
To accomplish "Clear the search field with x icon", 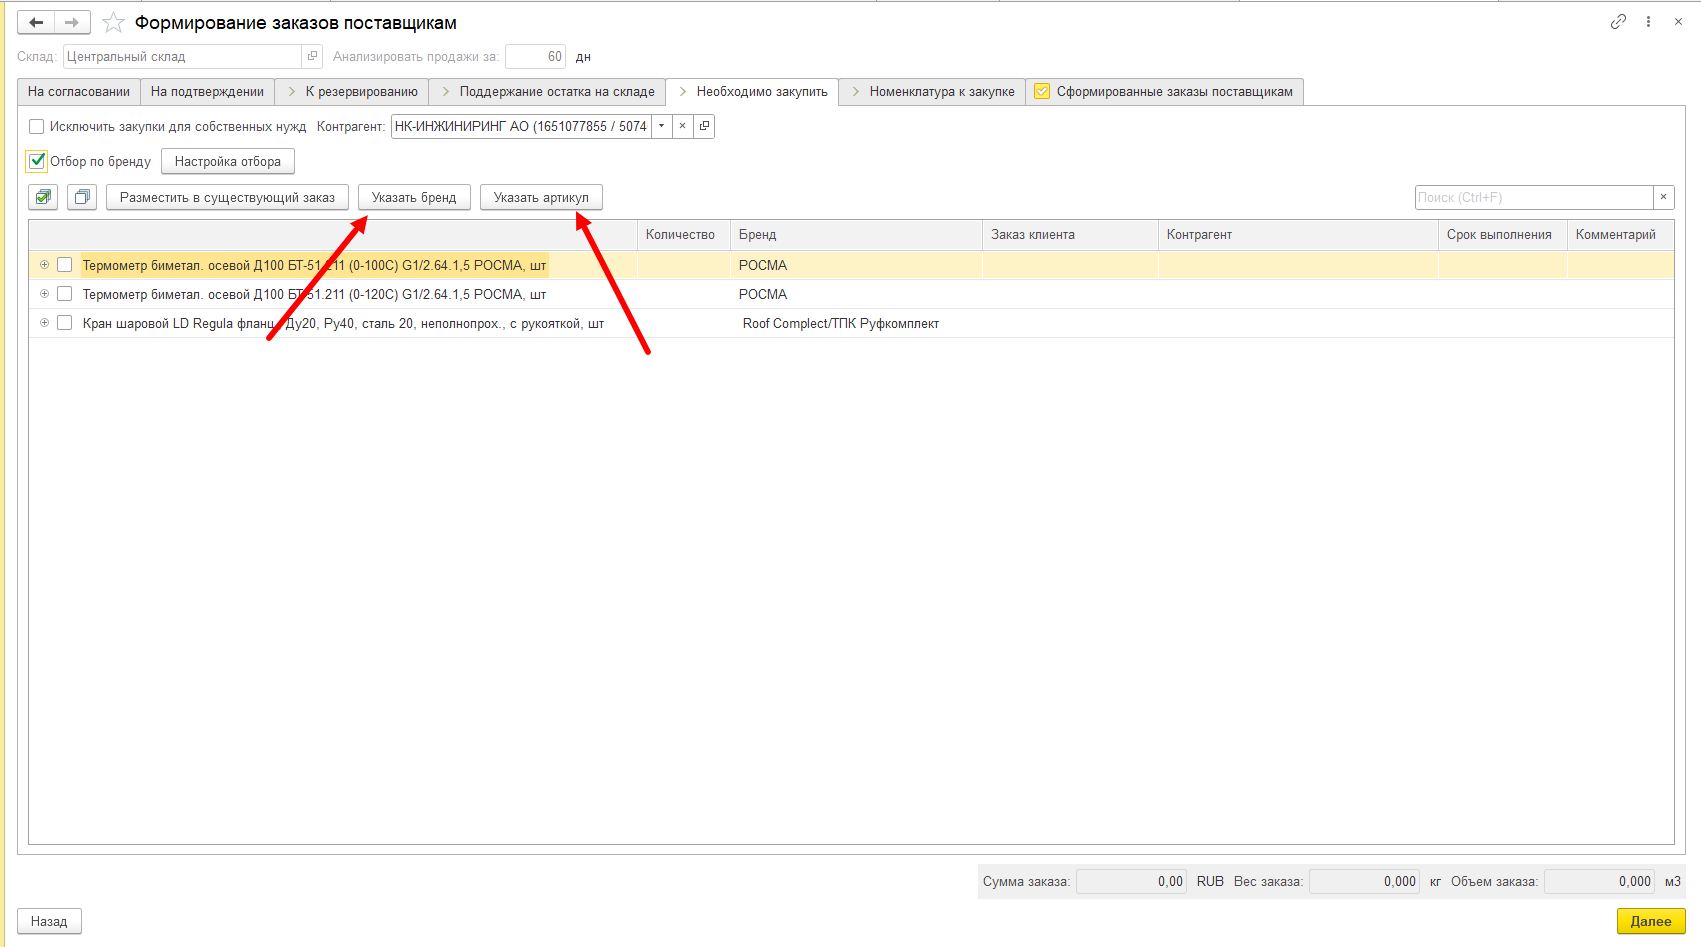I will point(1664,197).
